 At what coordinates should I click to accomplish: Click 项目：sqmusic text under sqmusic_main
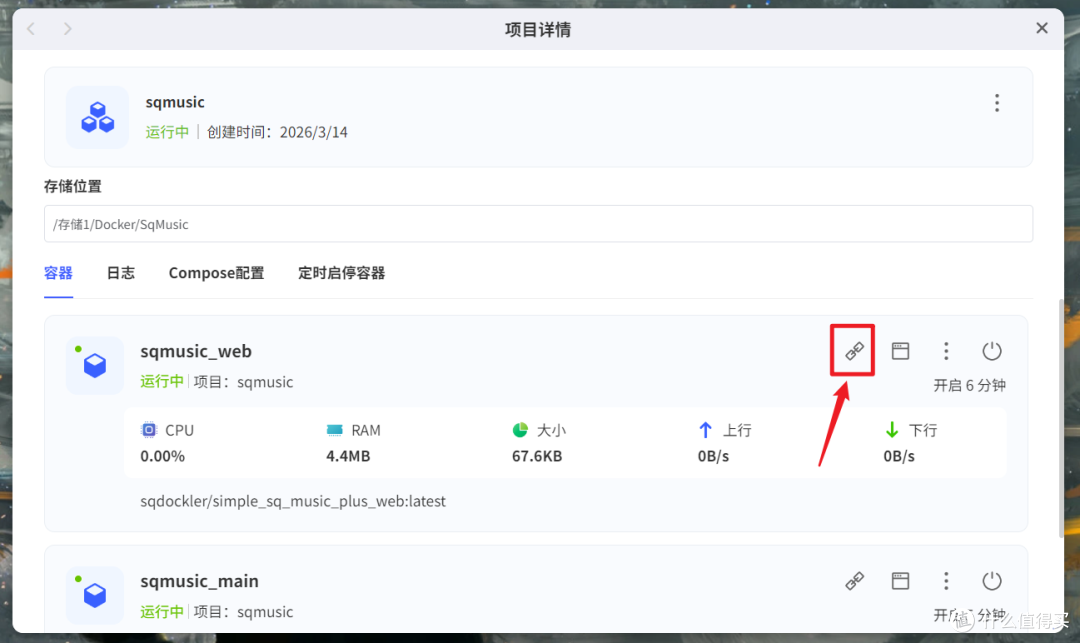pyautogui.click(x=243, y=611)
